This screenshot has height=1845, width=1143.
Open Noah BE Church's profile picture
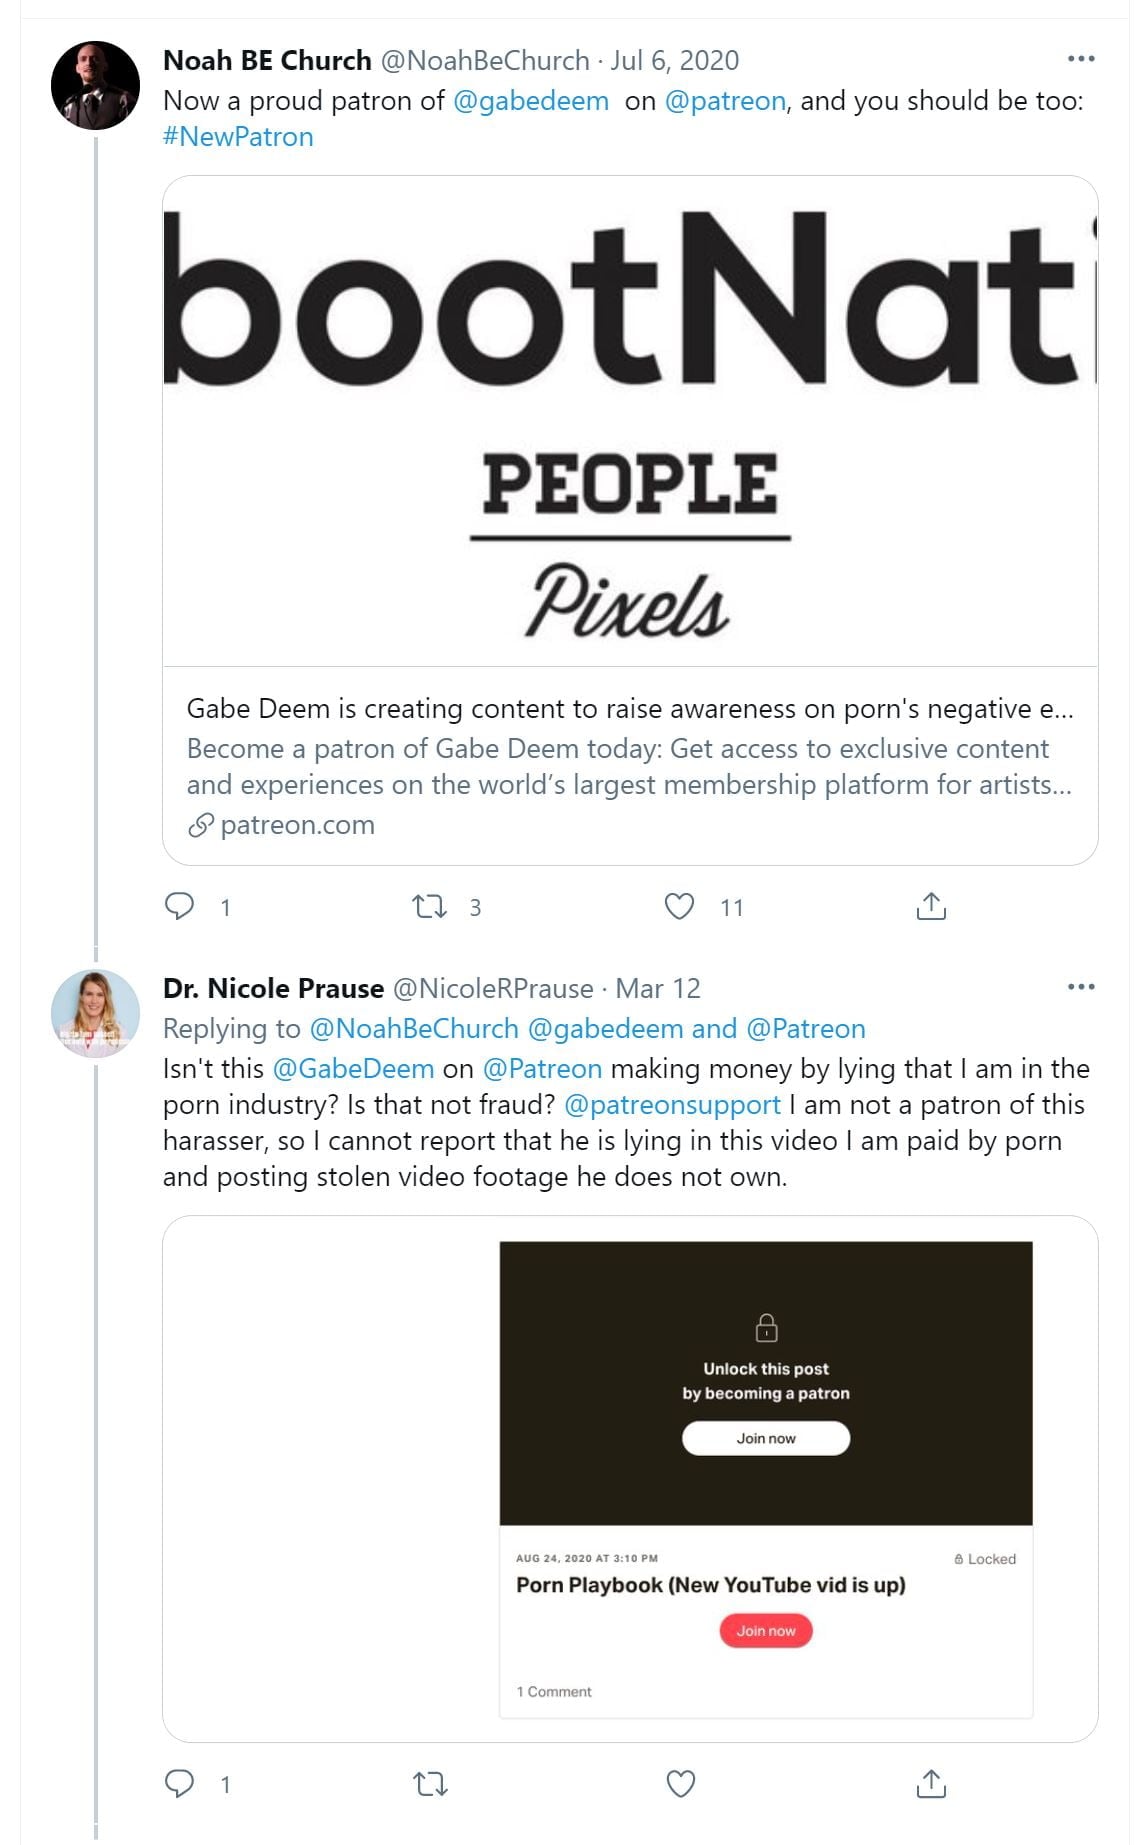point(95,85)
